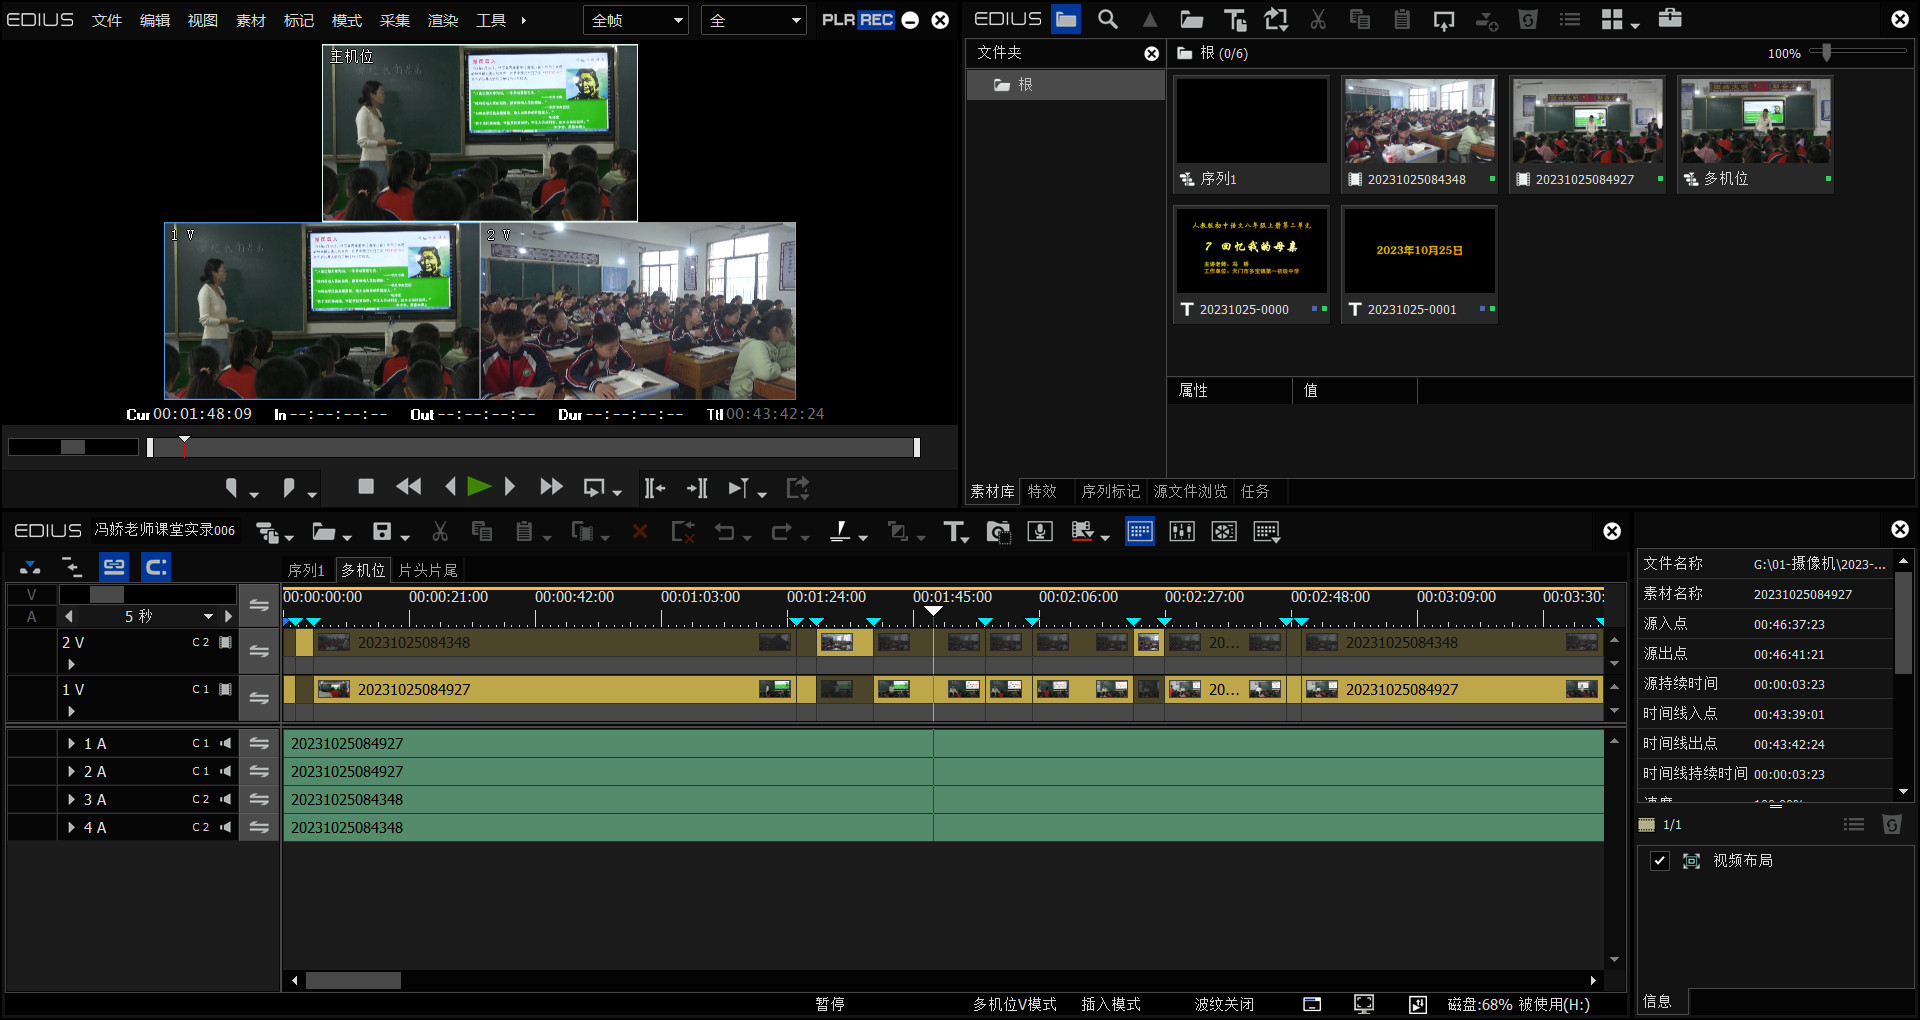
Task: Jump to next edit point
Action: [697, 488]
